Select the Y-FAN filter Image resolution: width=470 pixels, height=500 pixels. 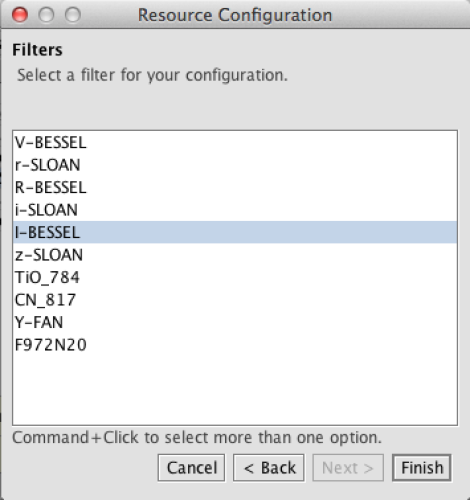pyautogui.click(x=235, y=322)
